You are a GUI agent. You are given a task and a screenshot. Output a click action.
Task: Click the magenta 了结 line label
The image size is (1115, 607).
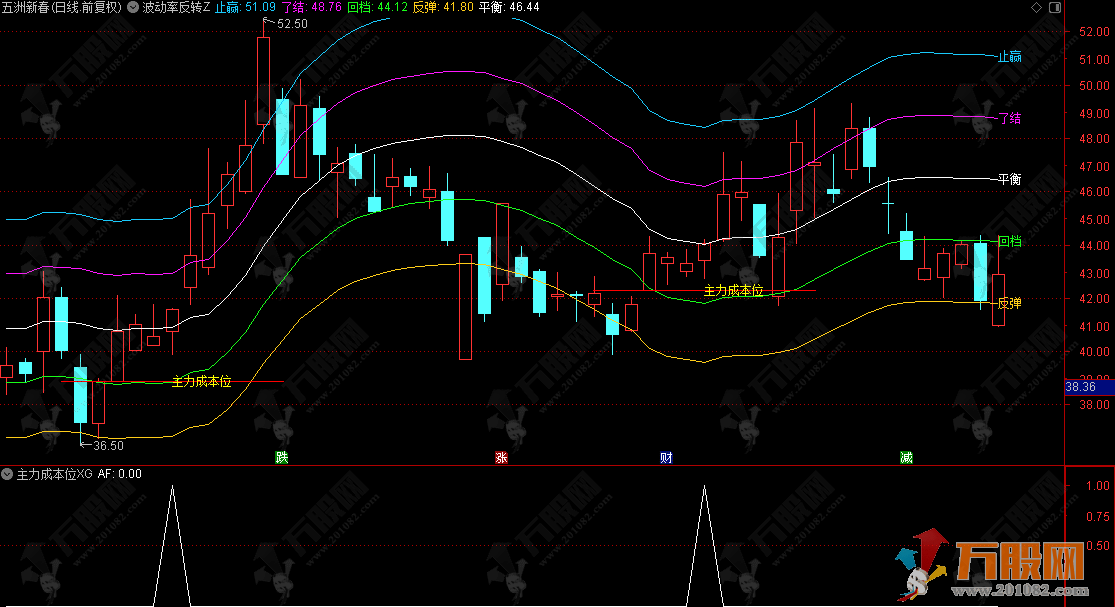[1009, 118]
